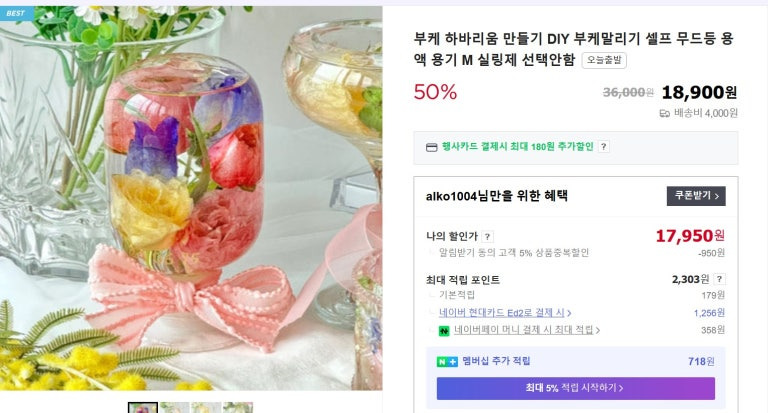This screenshot has height=413, width=773.
Task: Click the BEST badge on product image
Action: click(x=16, y=13)
